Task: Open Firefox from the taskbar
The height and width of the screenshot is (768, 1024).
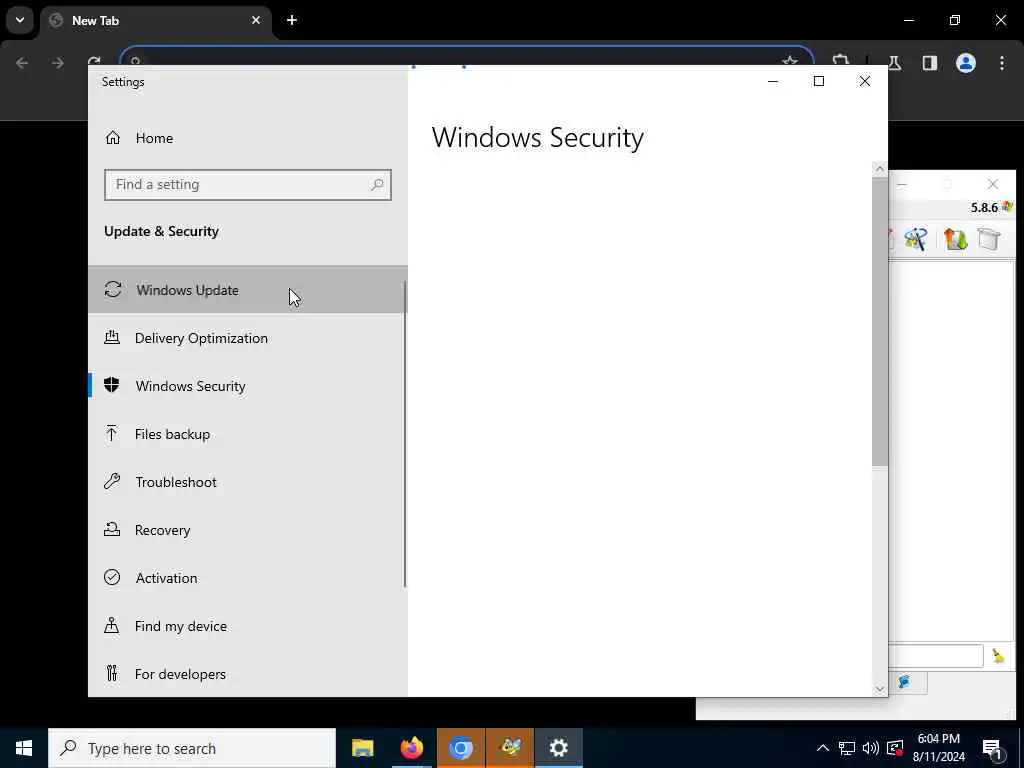Action: (x=411, y=748)
